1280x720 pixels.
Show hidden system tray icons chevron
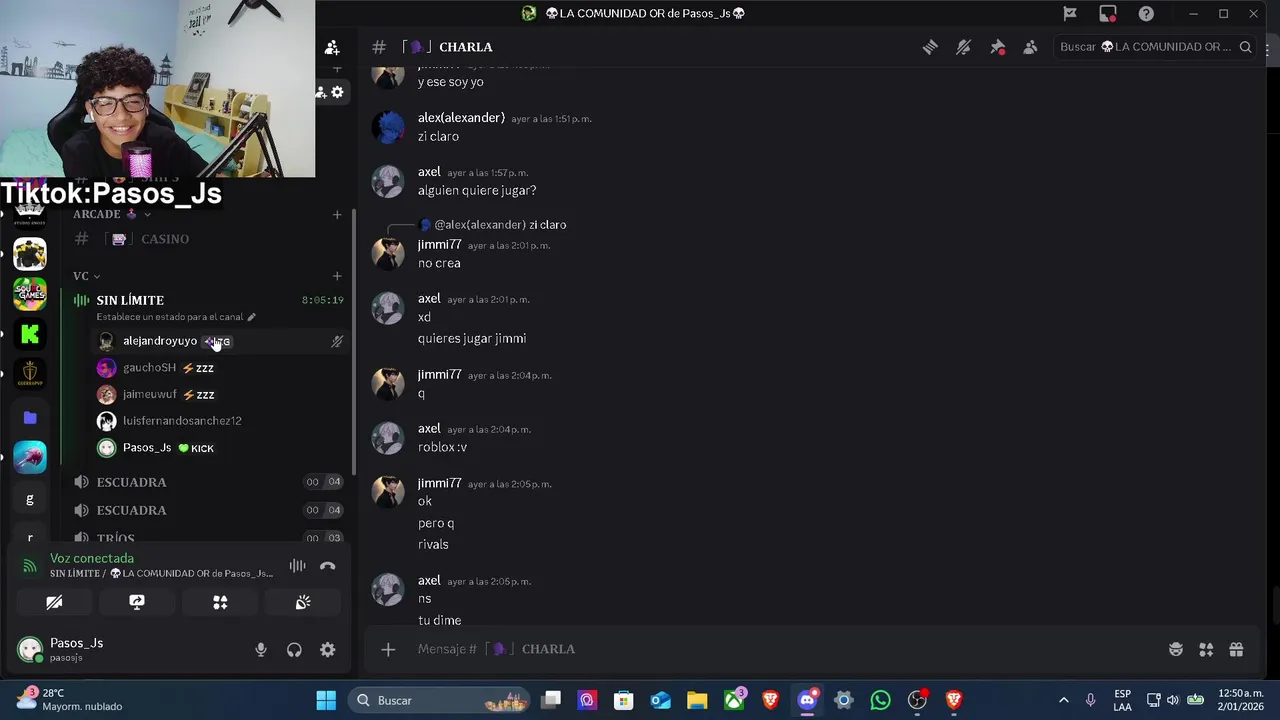click(x=1063, y=700)
